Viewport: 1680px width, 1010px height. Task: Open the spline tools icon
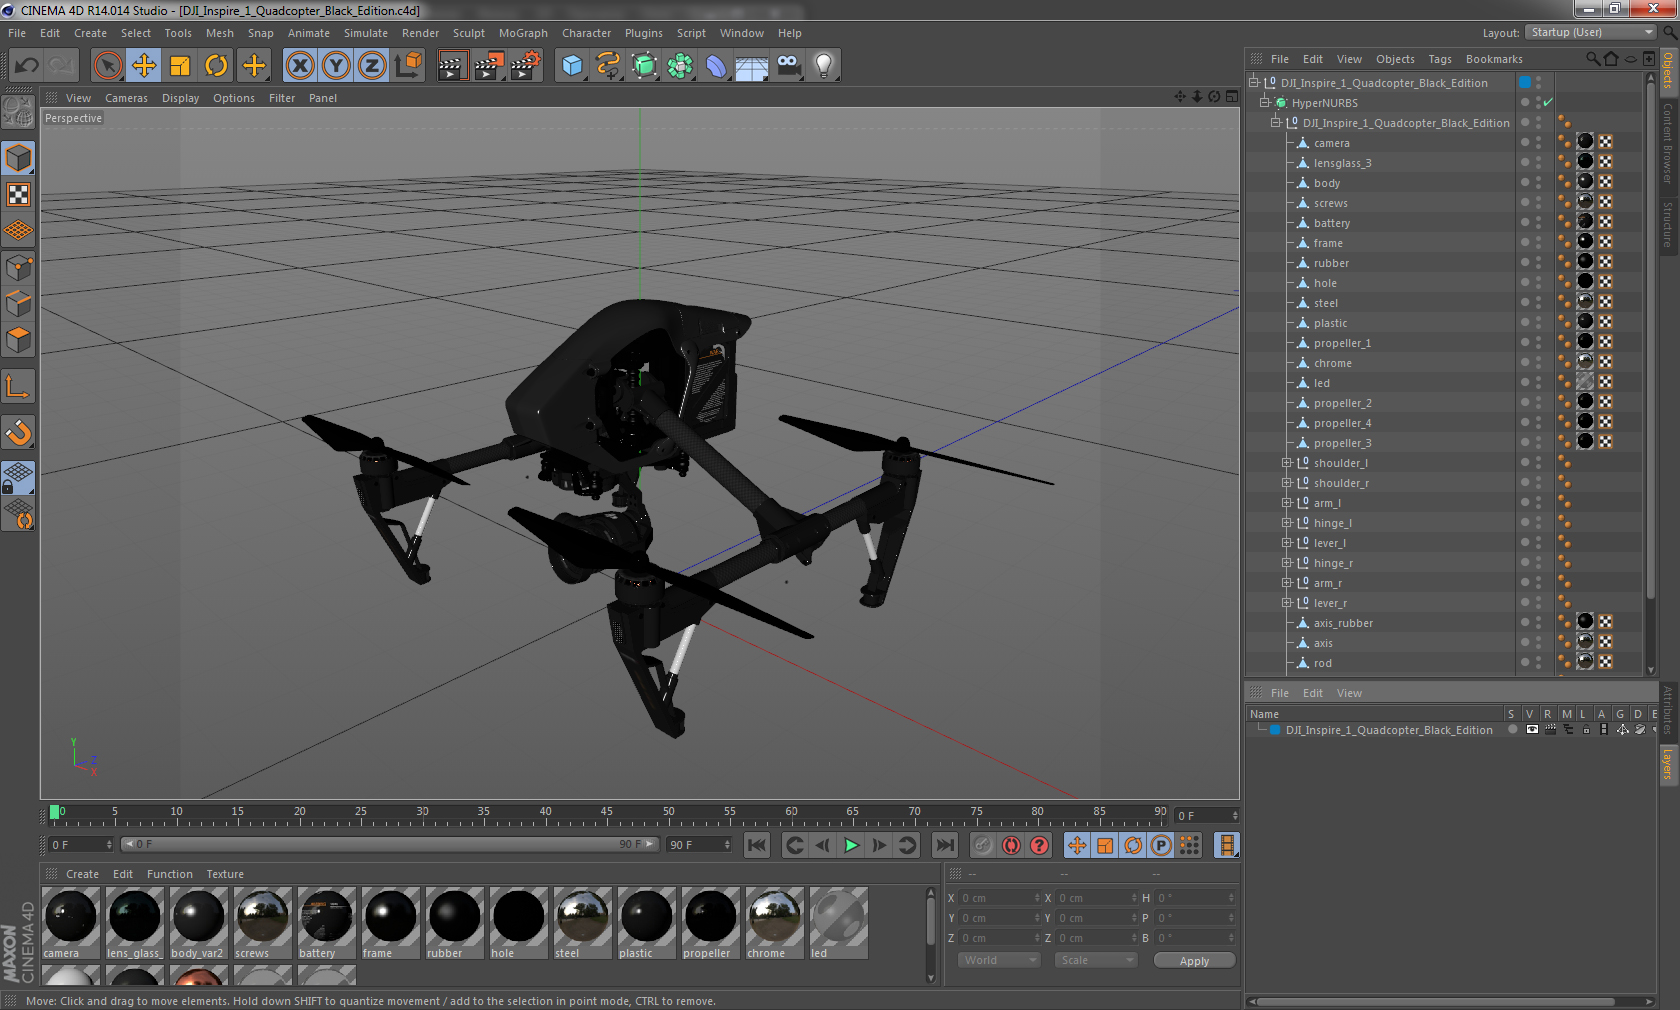[608, 66]
